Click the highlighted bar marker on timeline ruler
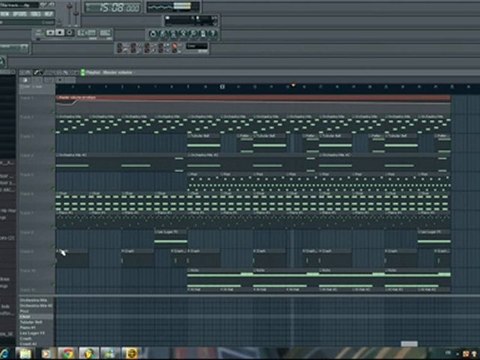 pos(222,87)
